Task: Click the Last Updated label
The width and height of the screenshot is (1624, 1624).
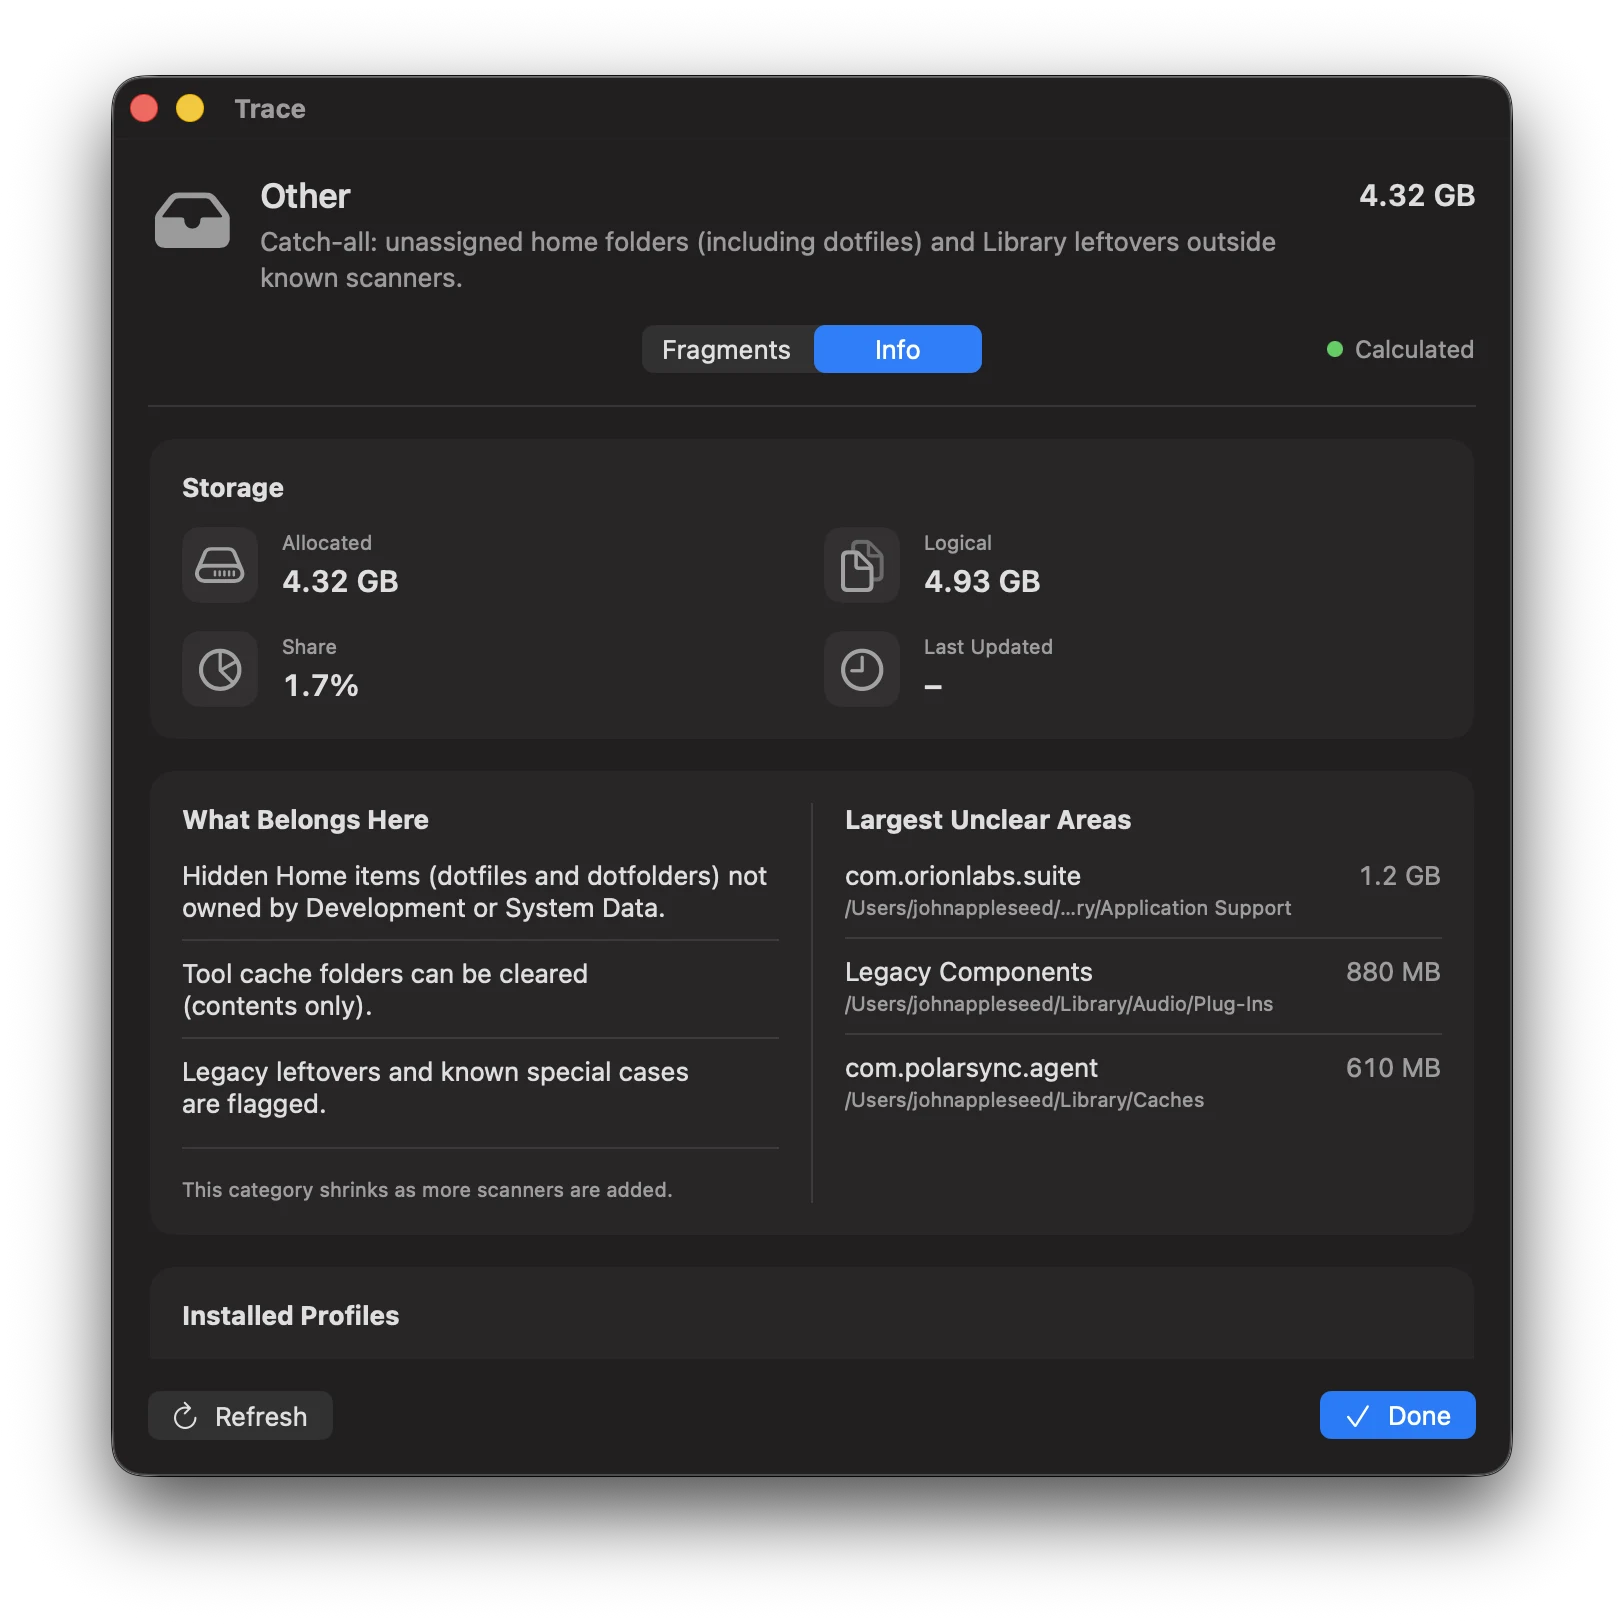Action: click(988, 647)
